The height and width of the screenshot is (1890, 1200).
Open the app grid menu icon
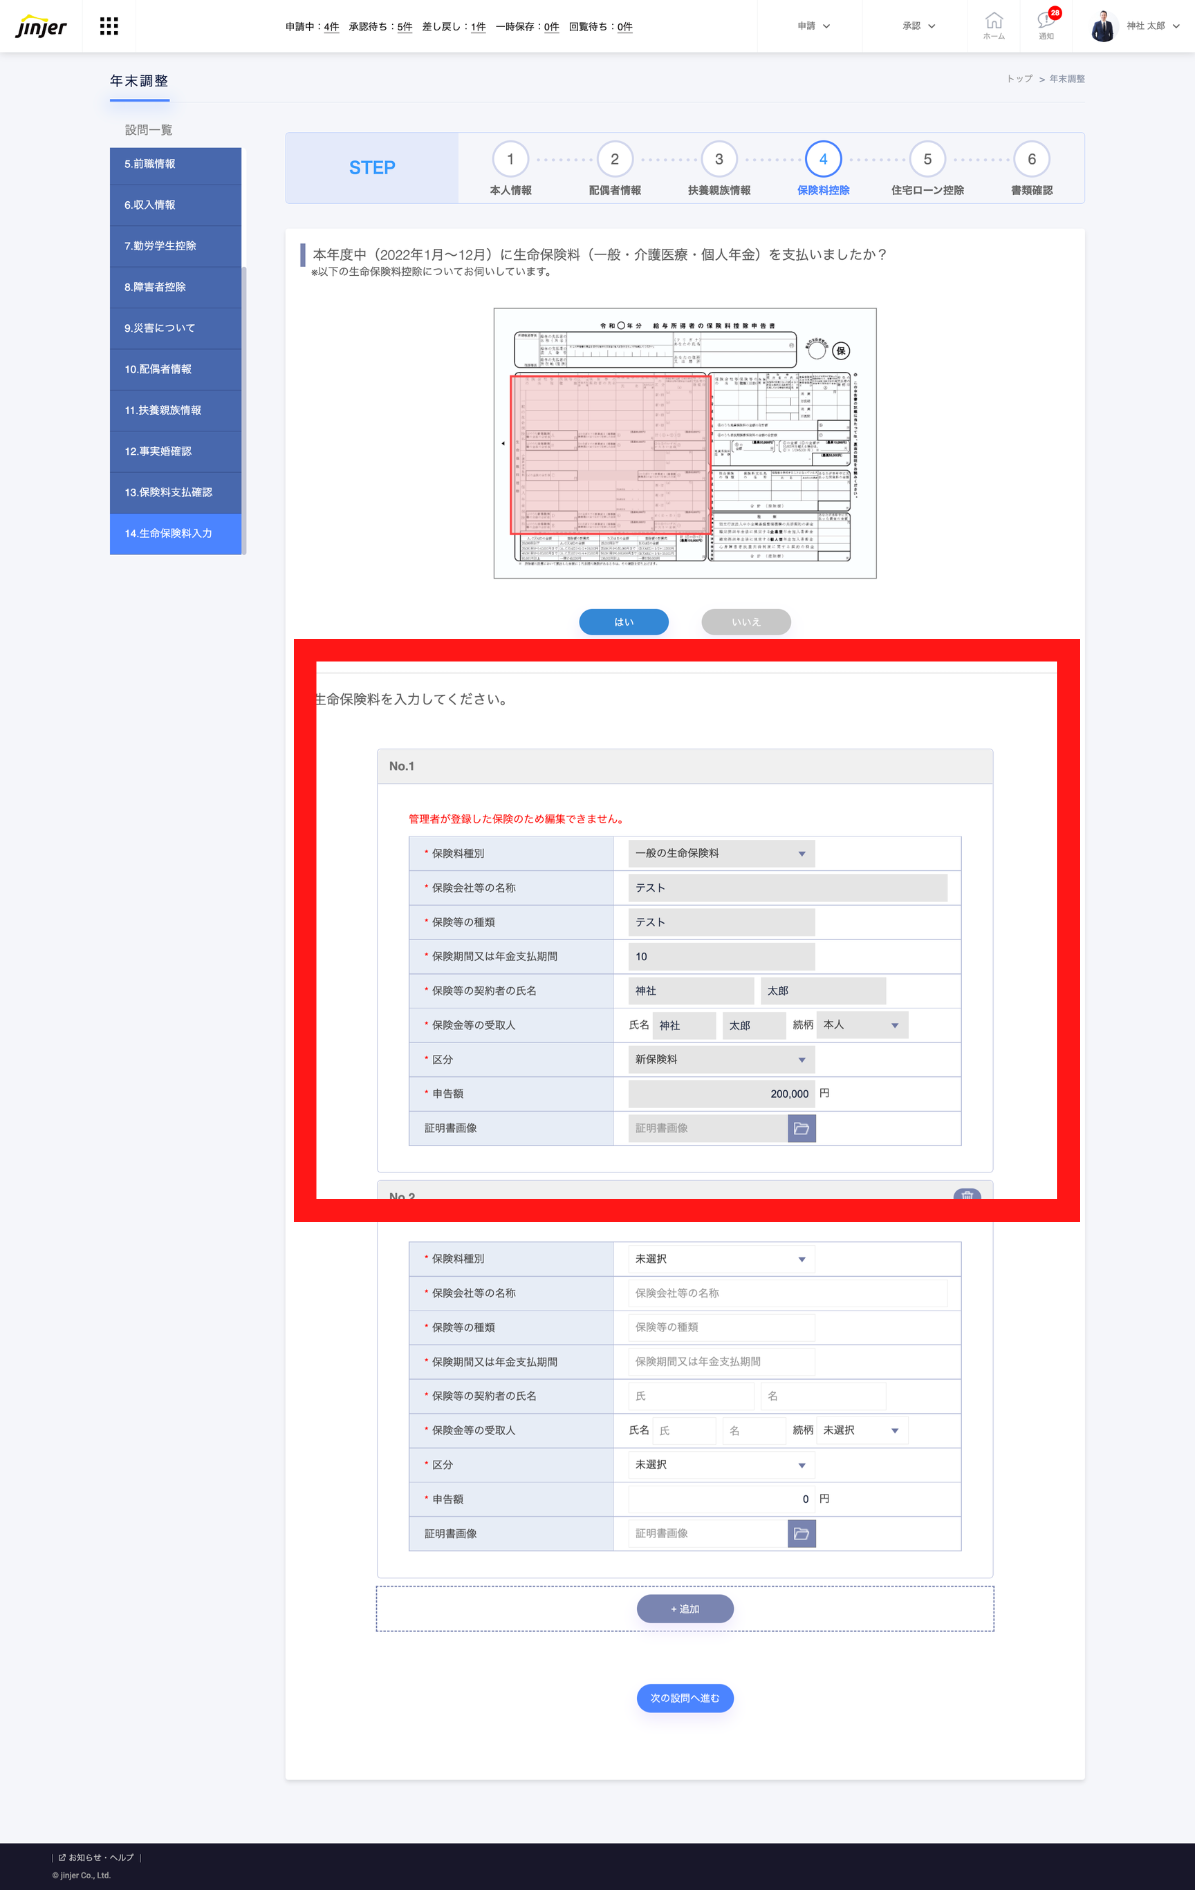point(109,26)
